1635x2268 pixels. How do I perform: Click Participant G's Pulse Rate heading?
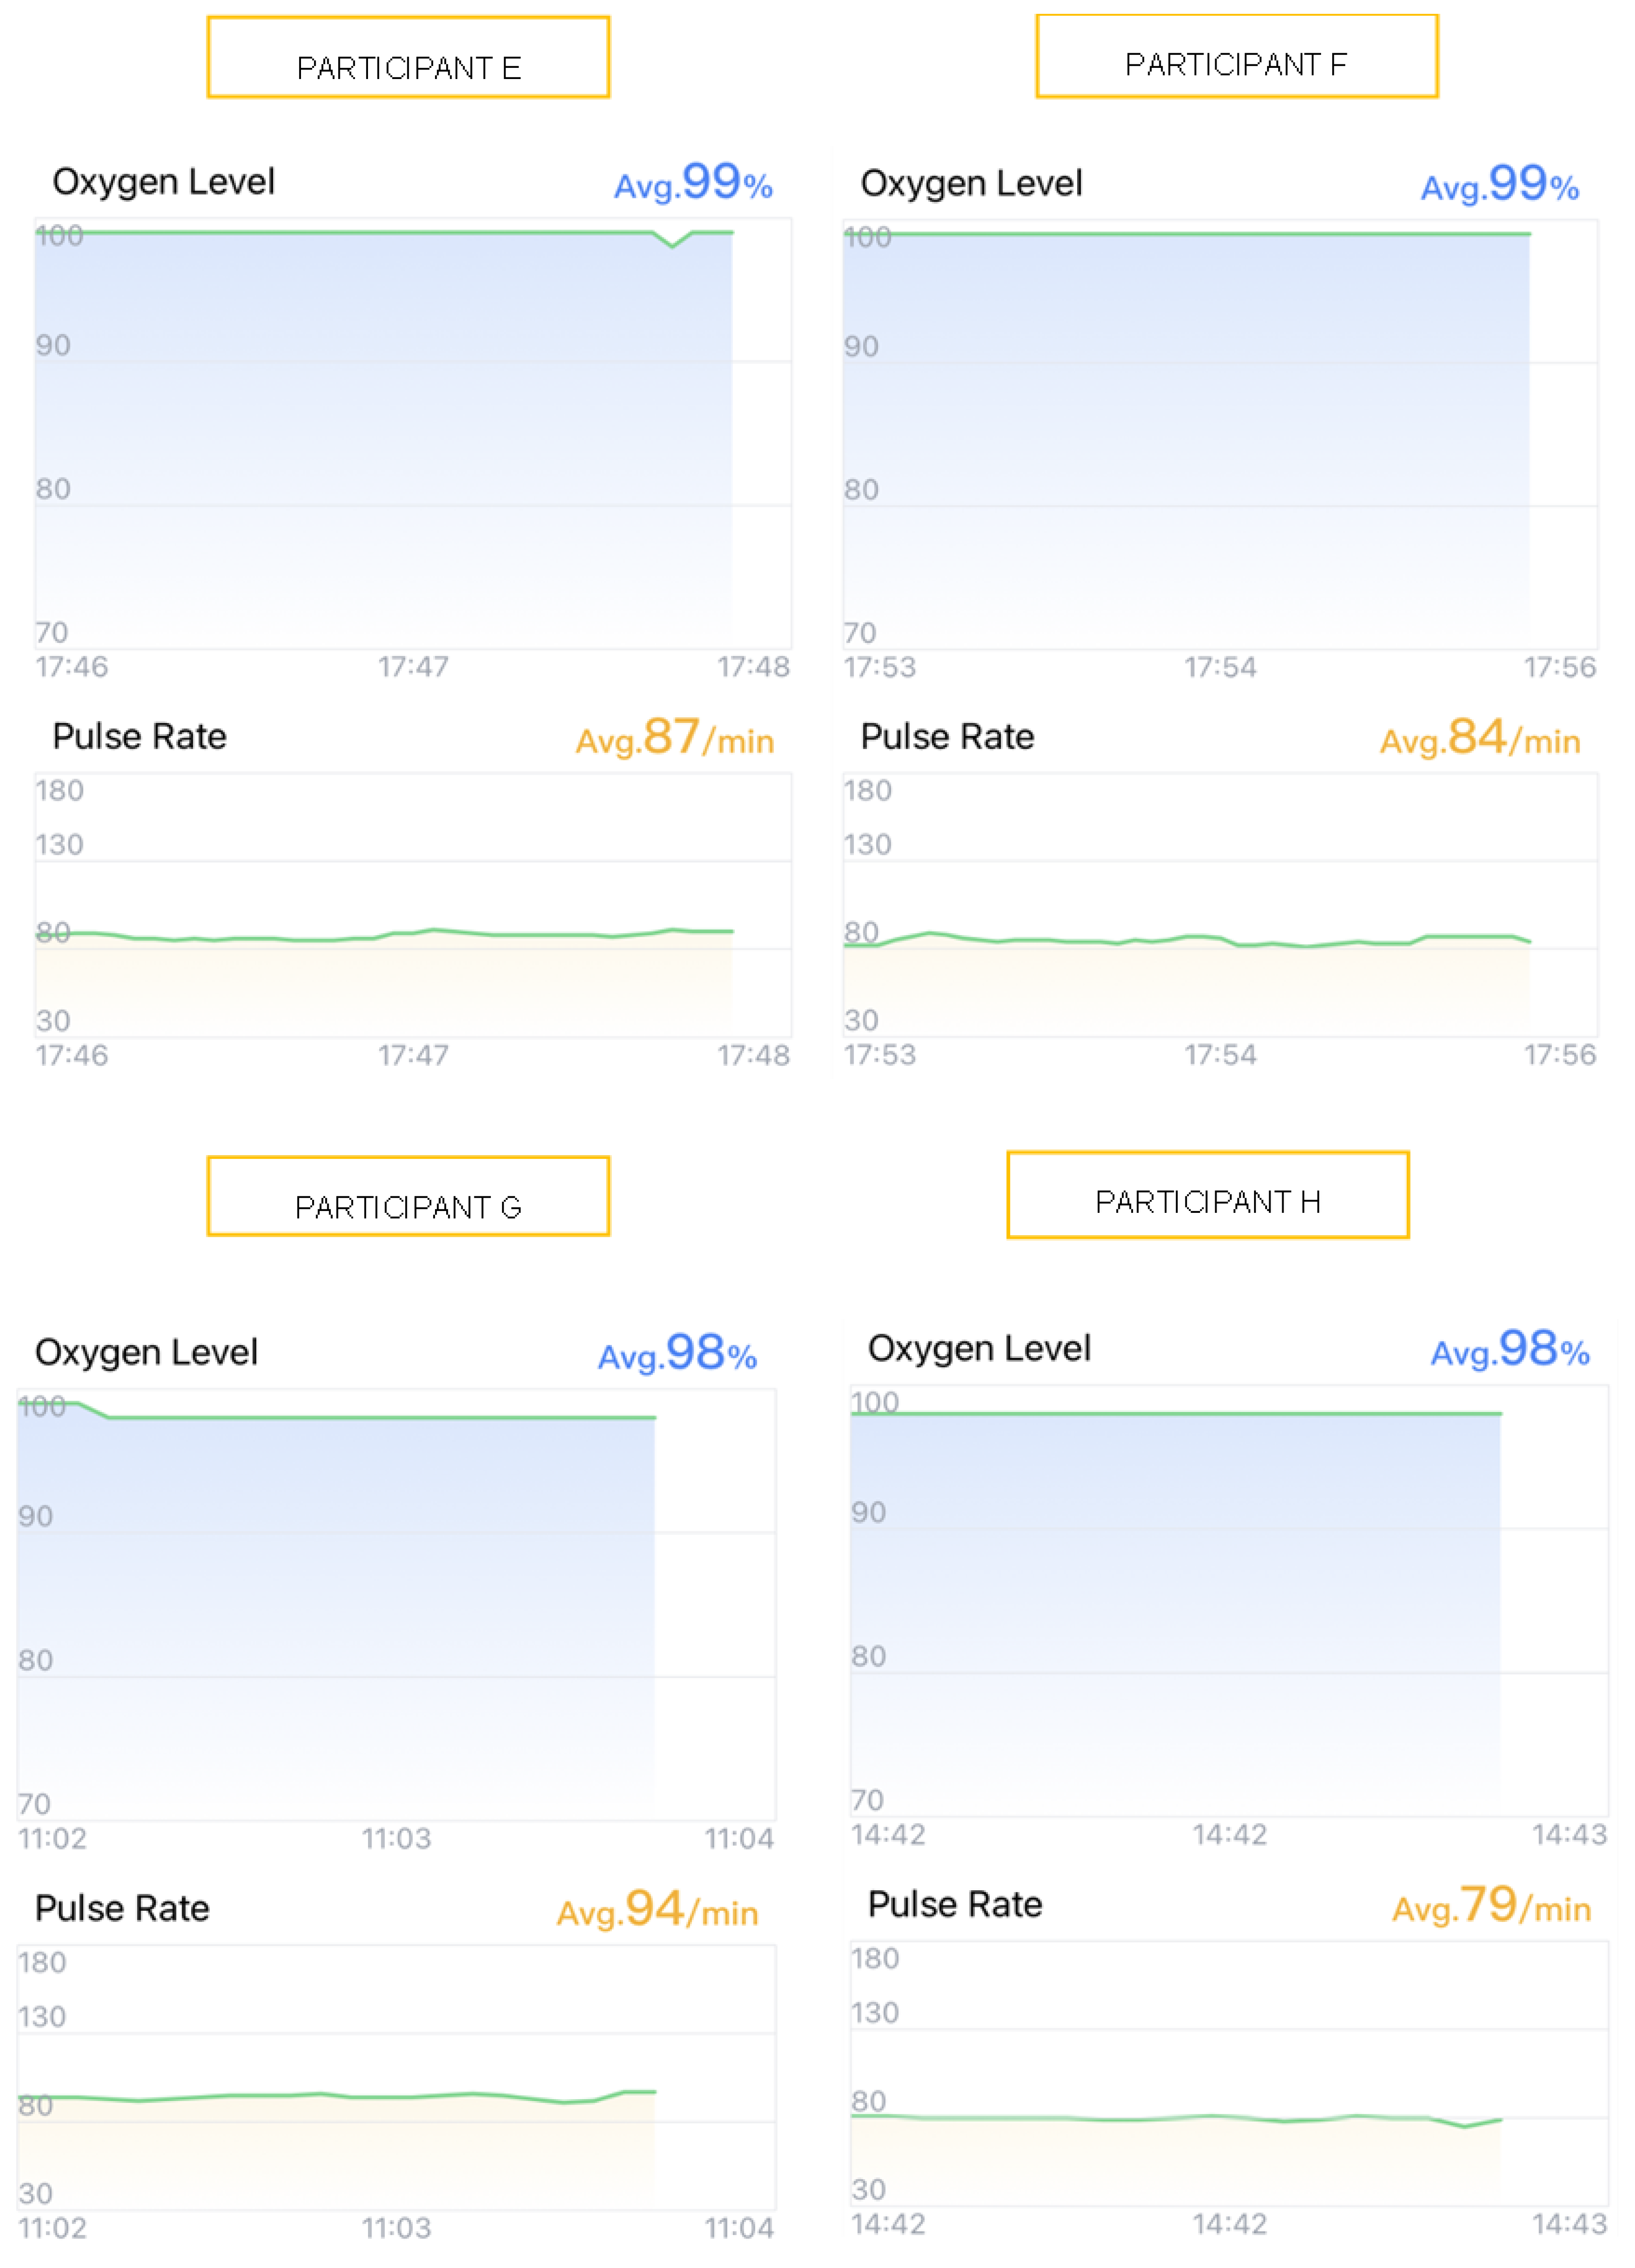tap(122, 1908)
